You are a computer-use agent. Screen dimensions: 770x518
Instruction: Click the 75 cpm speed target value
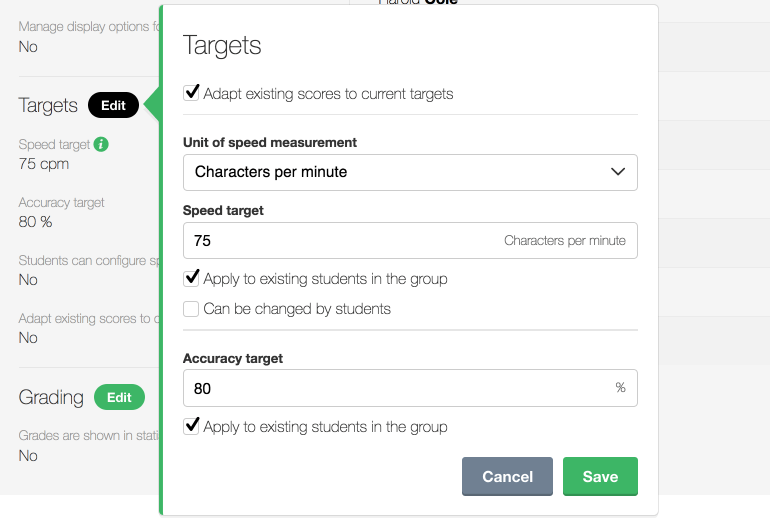coord(42,164)
